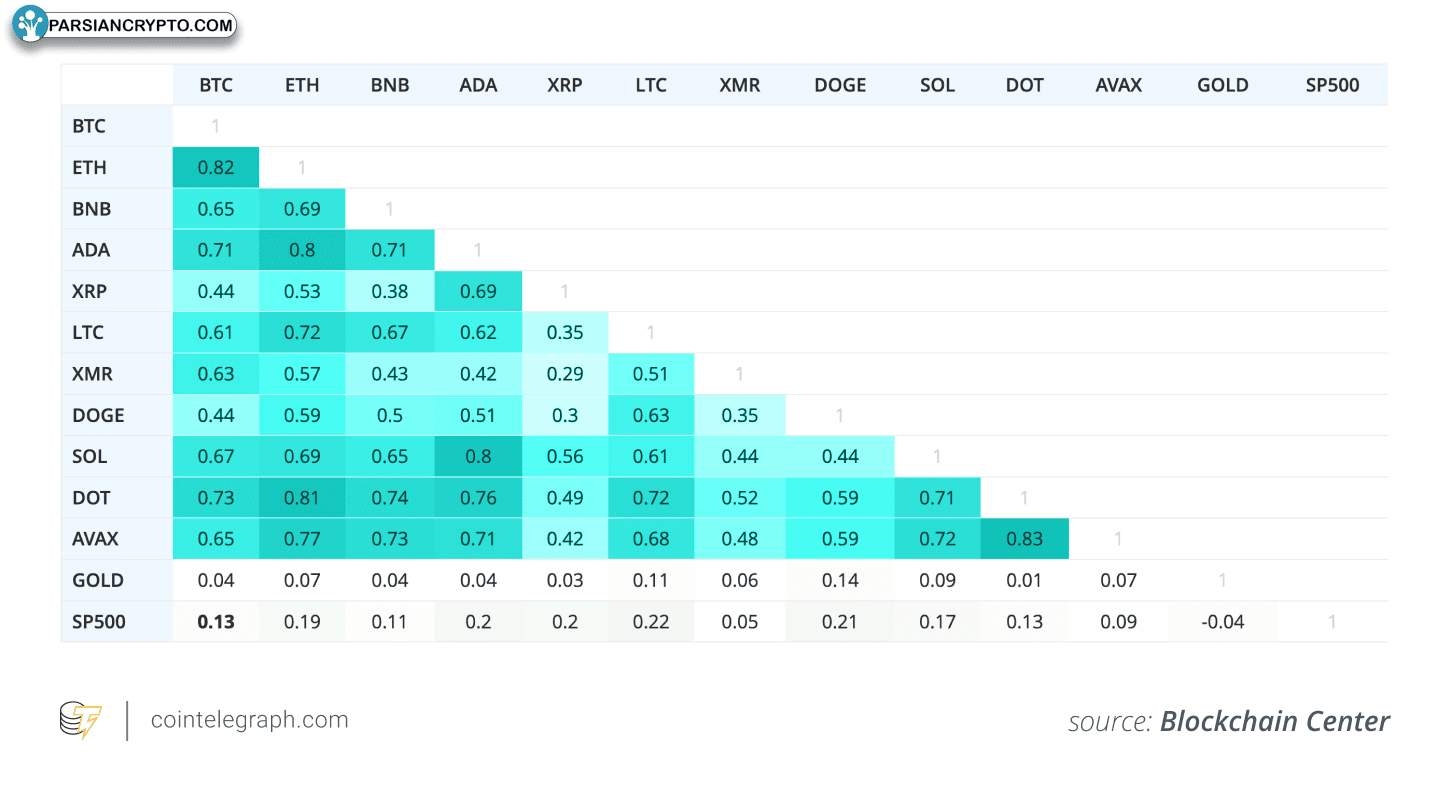Click the ETH row label
This screenshot has height=801, width=1450.
117,167
